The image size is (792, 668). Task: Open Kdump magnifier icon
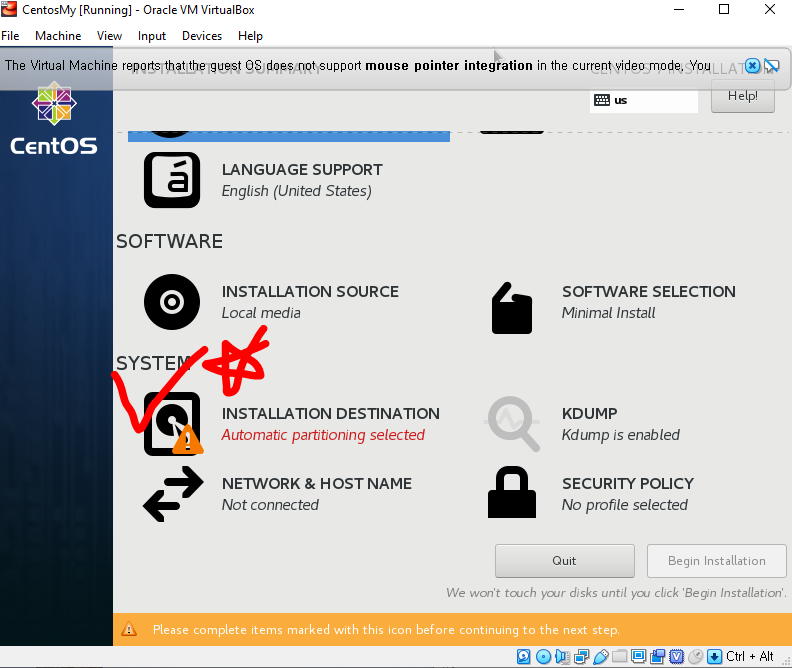[x=513, y=424]
